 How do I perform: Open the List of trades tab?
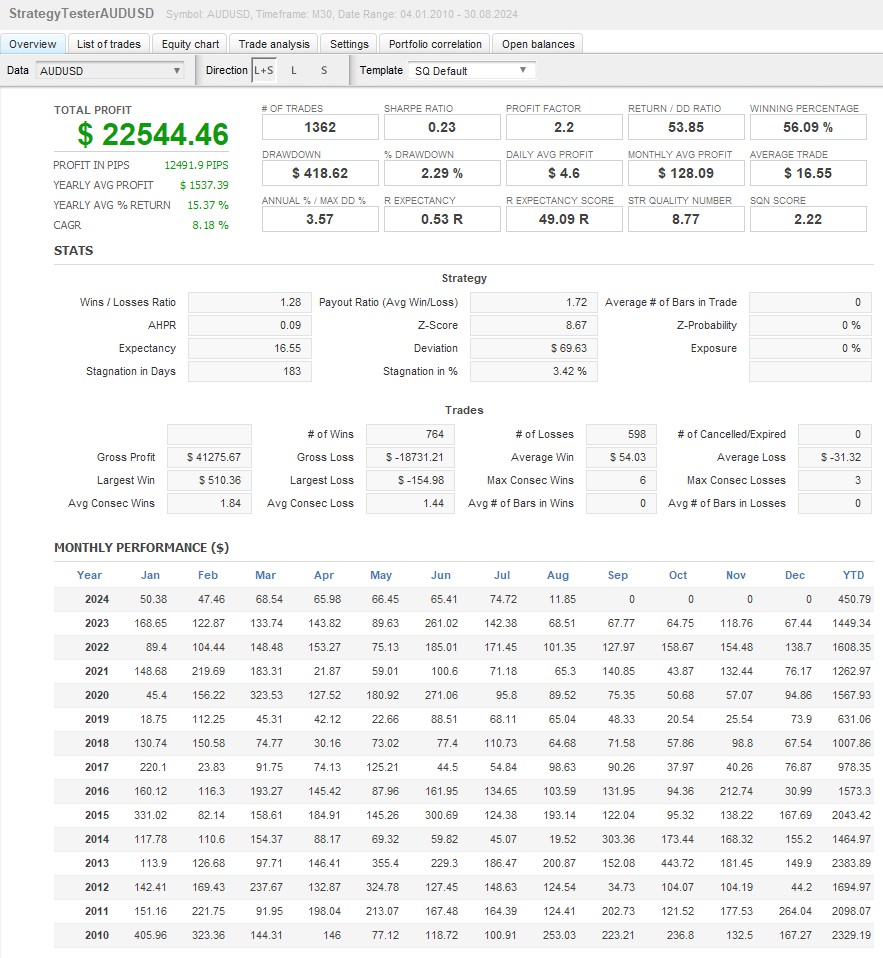point(108,44)
